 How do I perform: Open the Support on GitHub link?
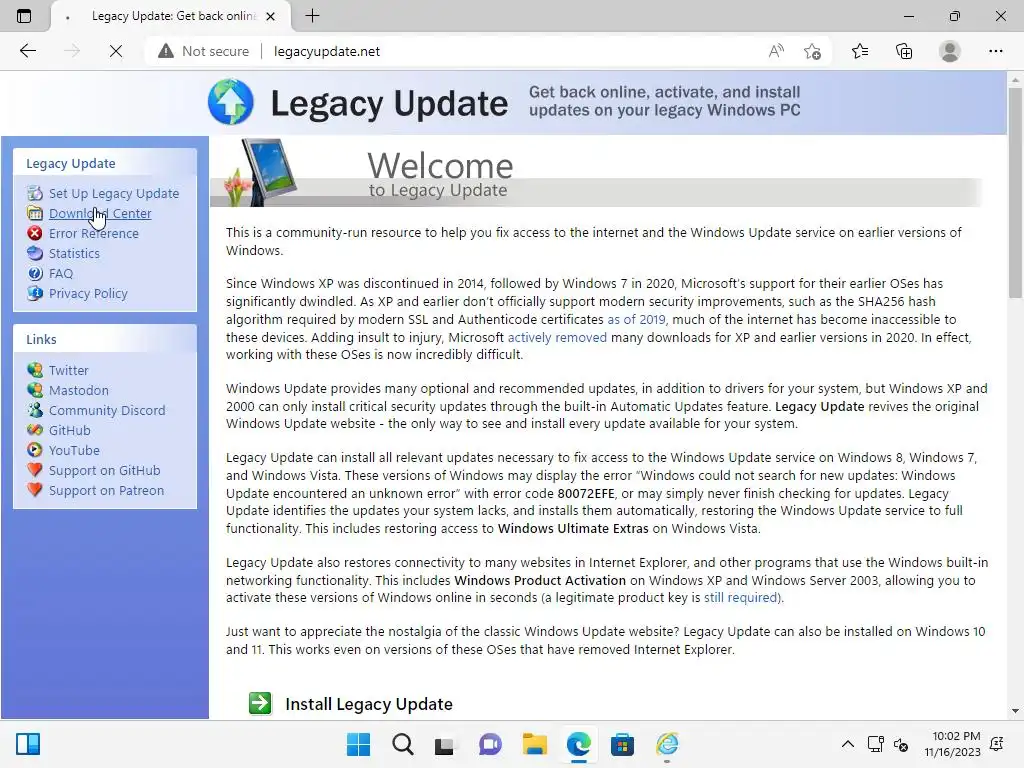coord(104,470)
